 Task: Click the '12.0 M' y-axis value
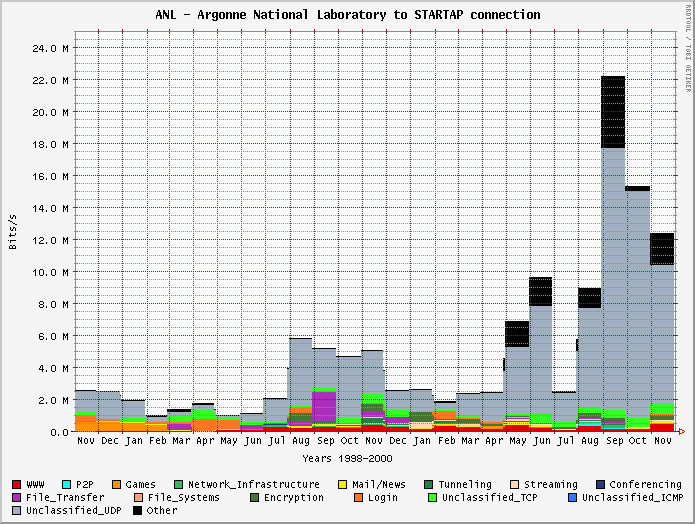coord(50,240)
